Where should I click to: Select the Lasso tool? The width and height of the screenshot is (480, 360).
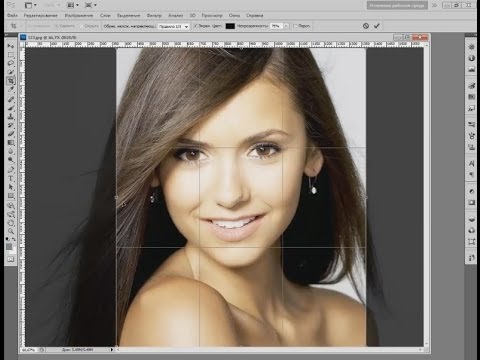[x=11, y=63]
